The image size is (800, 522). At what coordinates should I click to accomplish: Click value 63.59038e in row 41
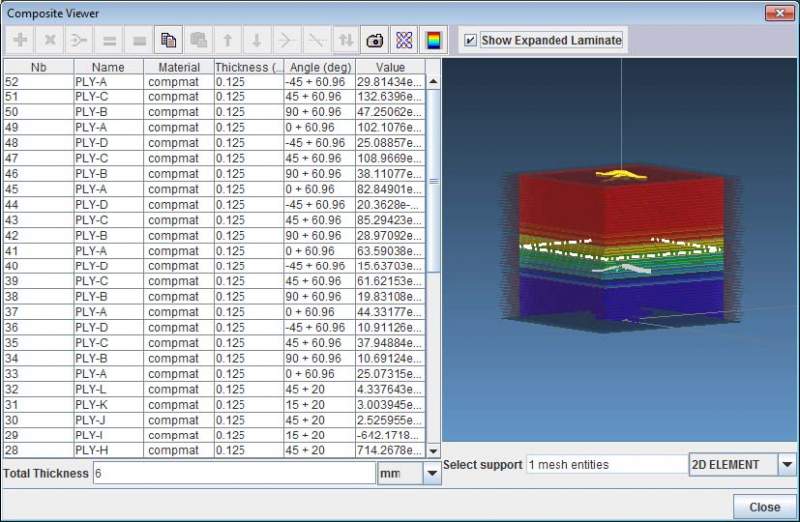(x=389, y=251)
